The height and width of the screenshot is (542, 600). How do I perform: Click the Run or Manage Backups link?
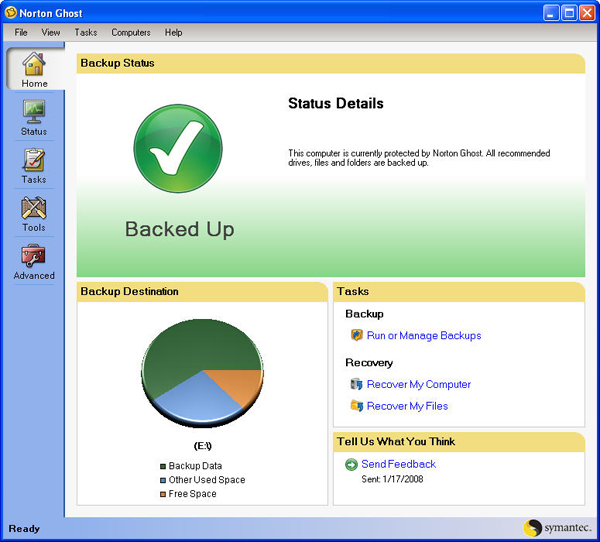click(424, 336)
